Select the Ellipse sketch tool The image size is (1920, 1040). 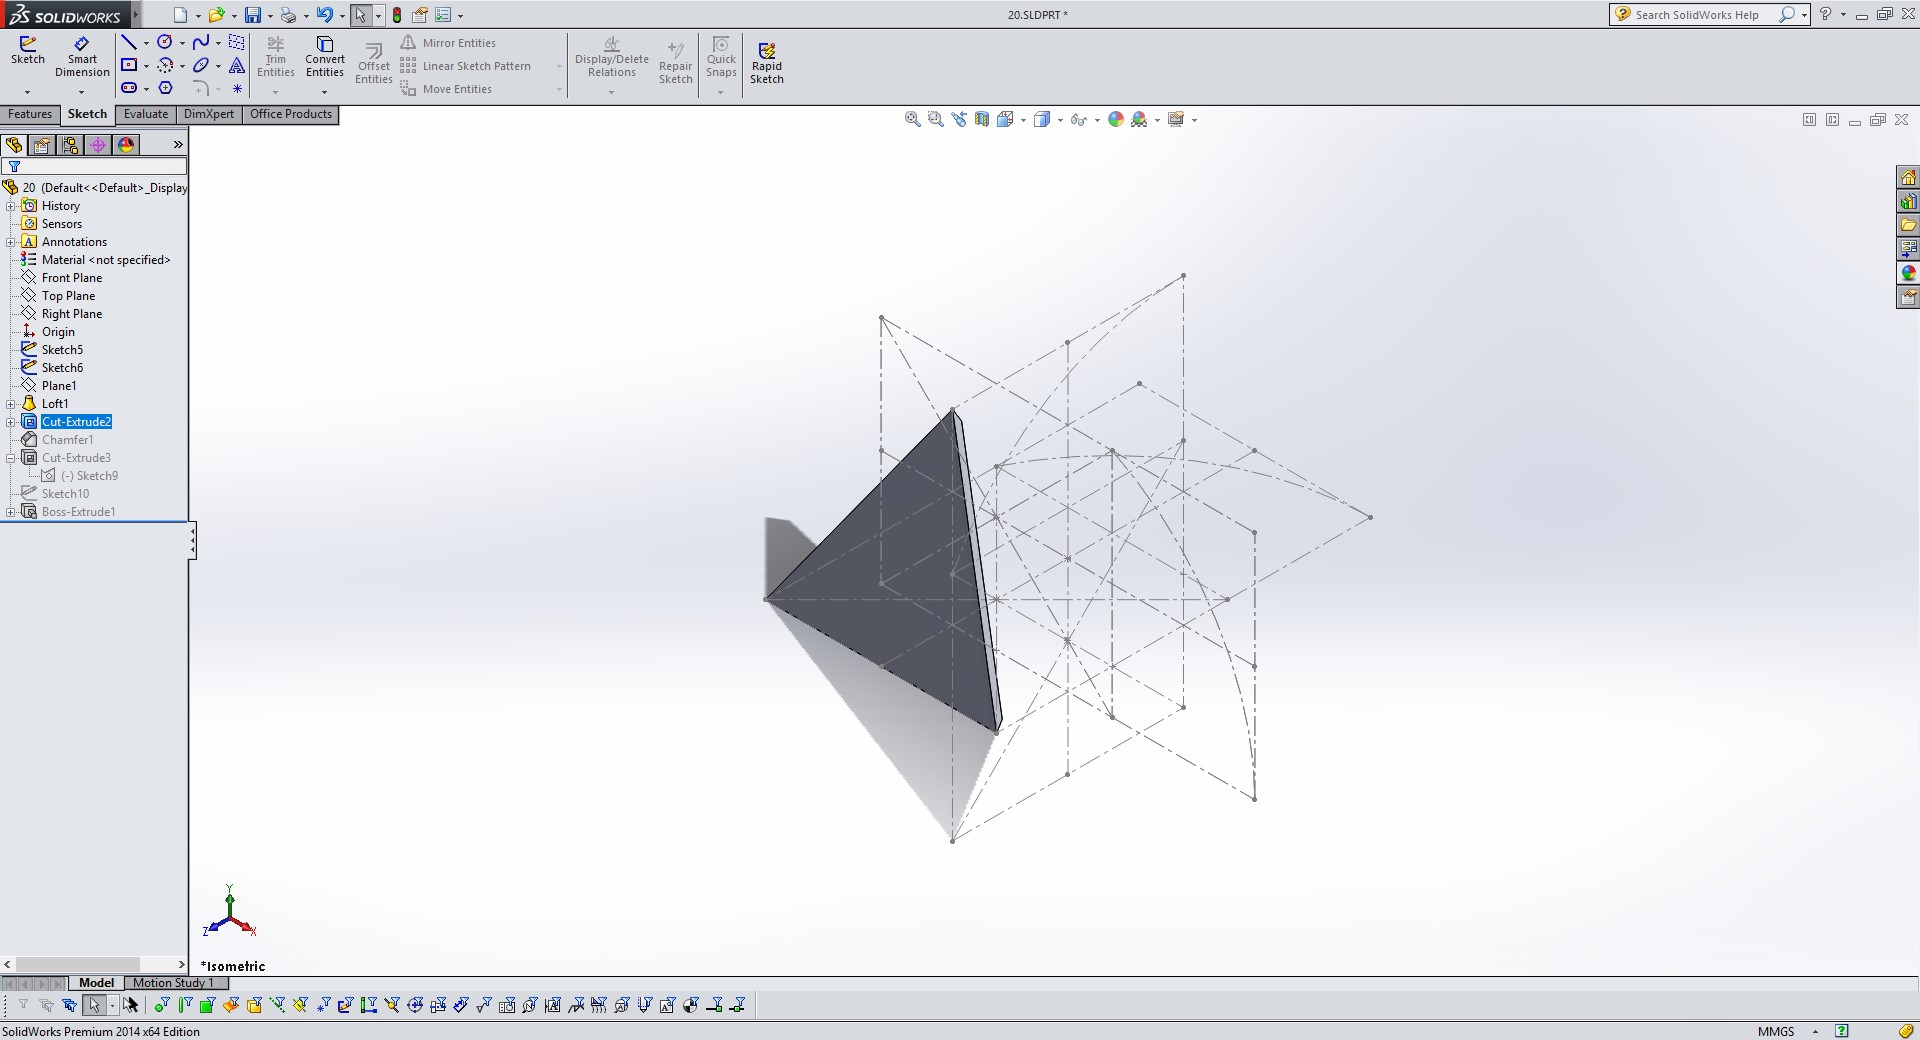pyautogui.click(x=200, y=65)
